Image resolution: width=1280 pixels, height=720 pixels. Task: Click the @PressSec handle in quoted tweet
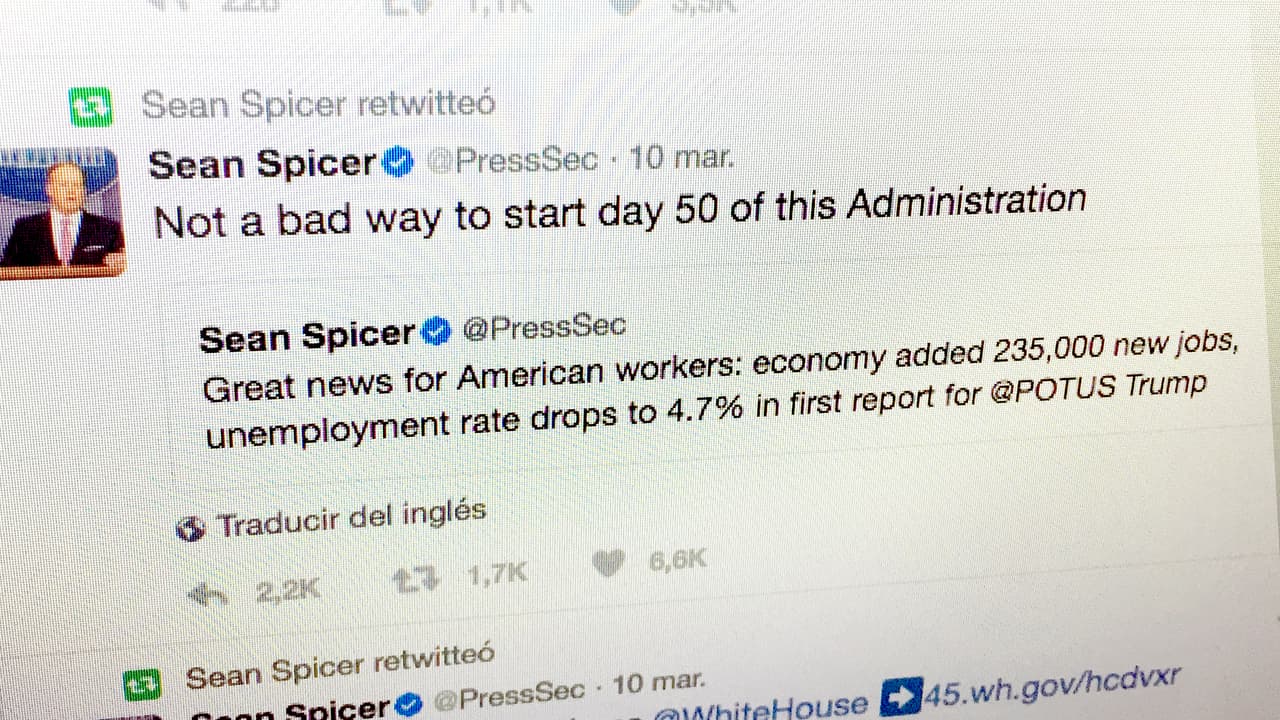[543, 327]
